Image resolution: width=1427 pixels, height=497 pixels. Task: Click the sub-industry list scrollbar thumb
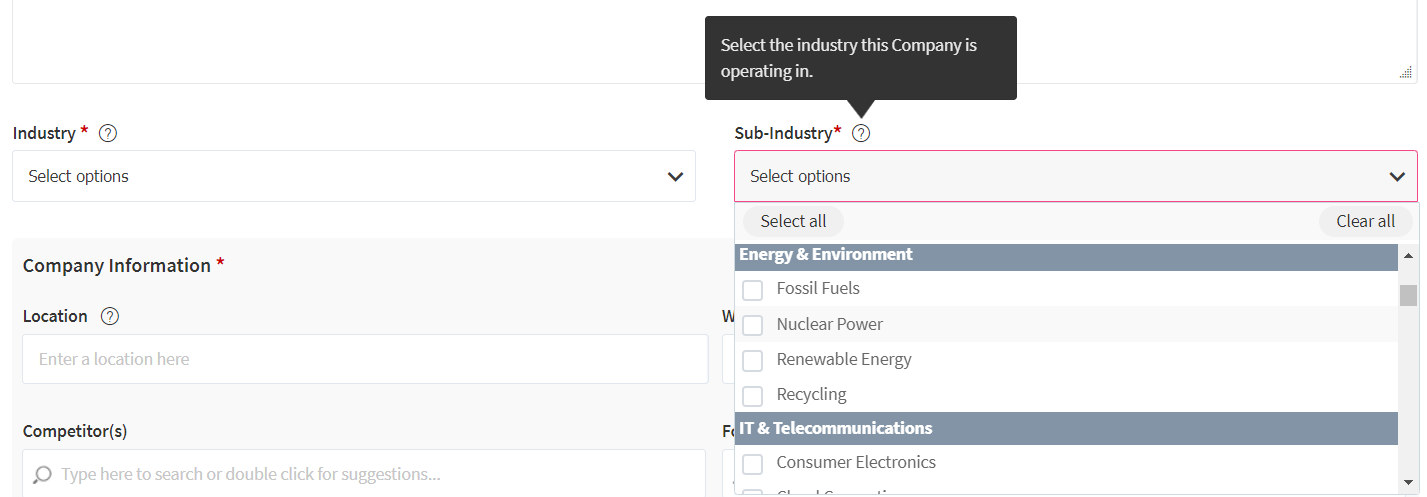[1408, 295]
